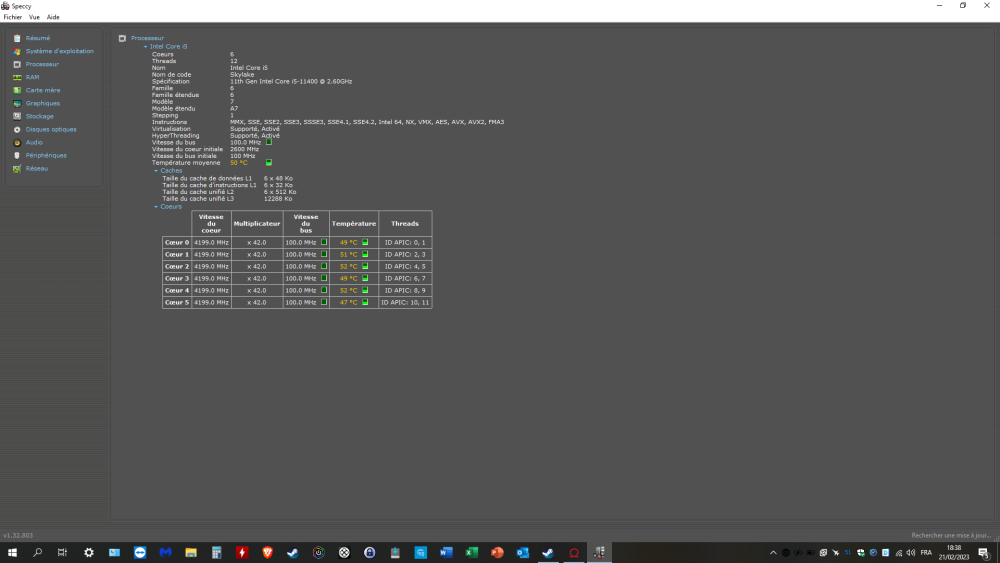Launch Brave browser from taskbar

point(267,553)
